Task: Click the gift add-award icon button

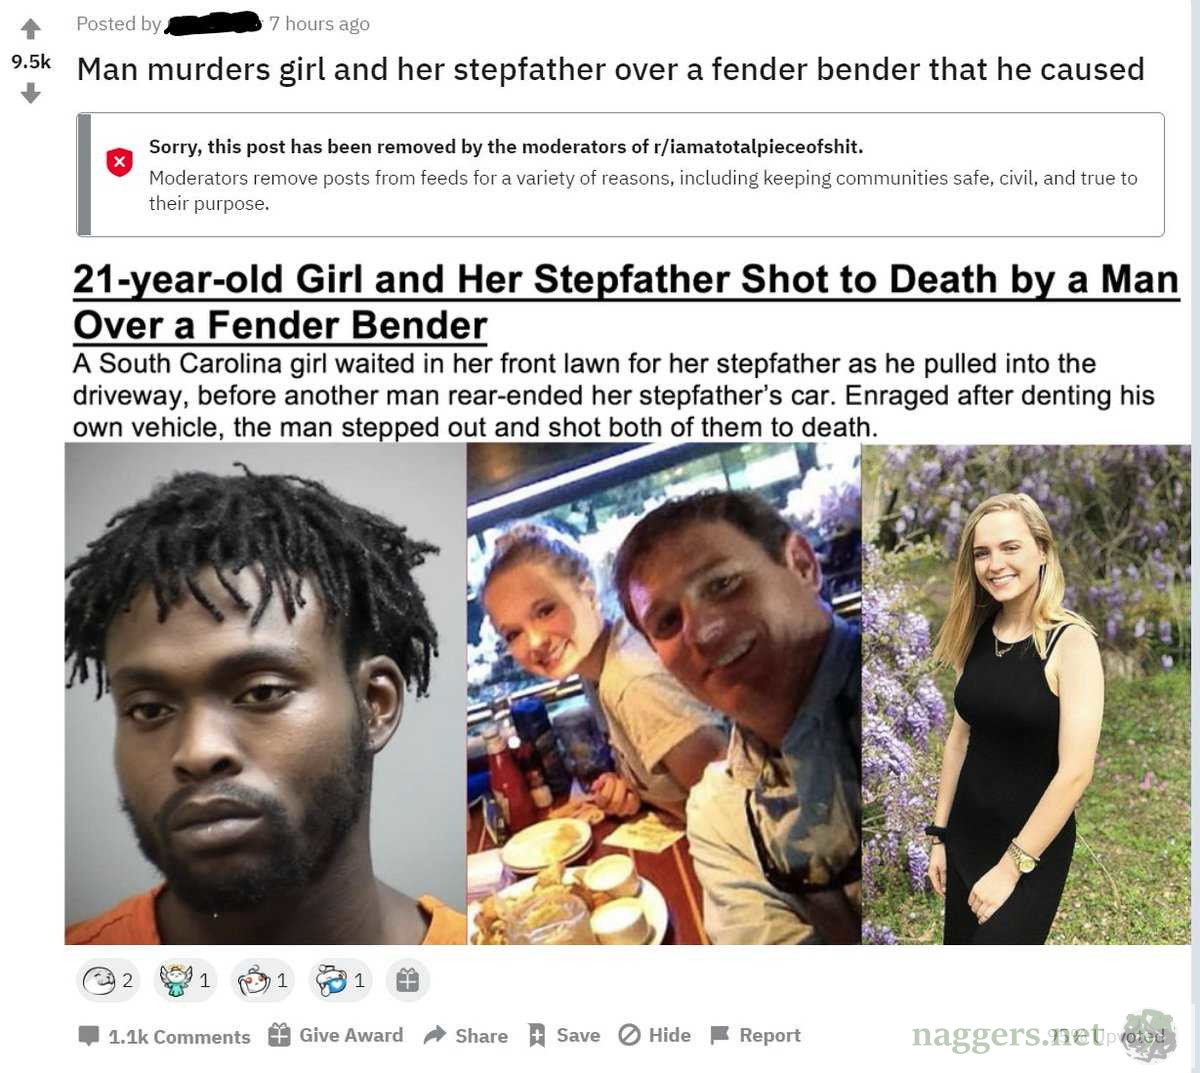Action: (407, 980)
